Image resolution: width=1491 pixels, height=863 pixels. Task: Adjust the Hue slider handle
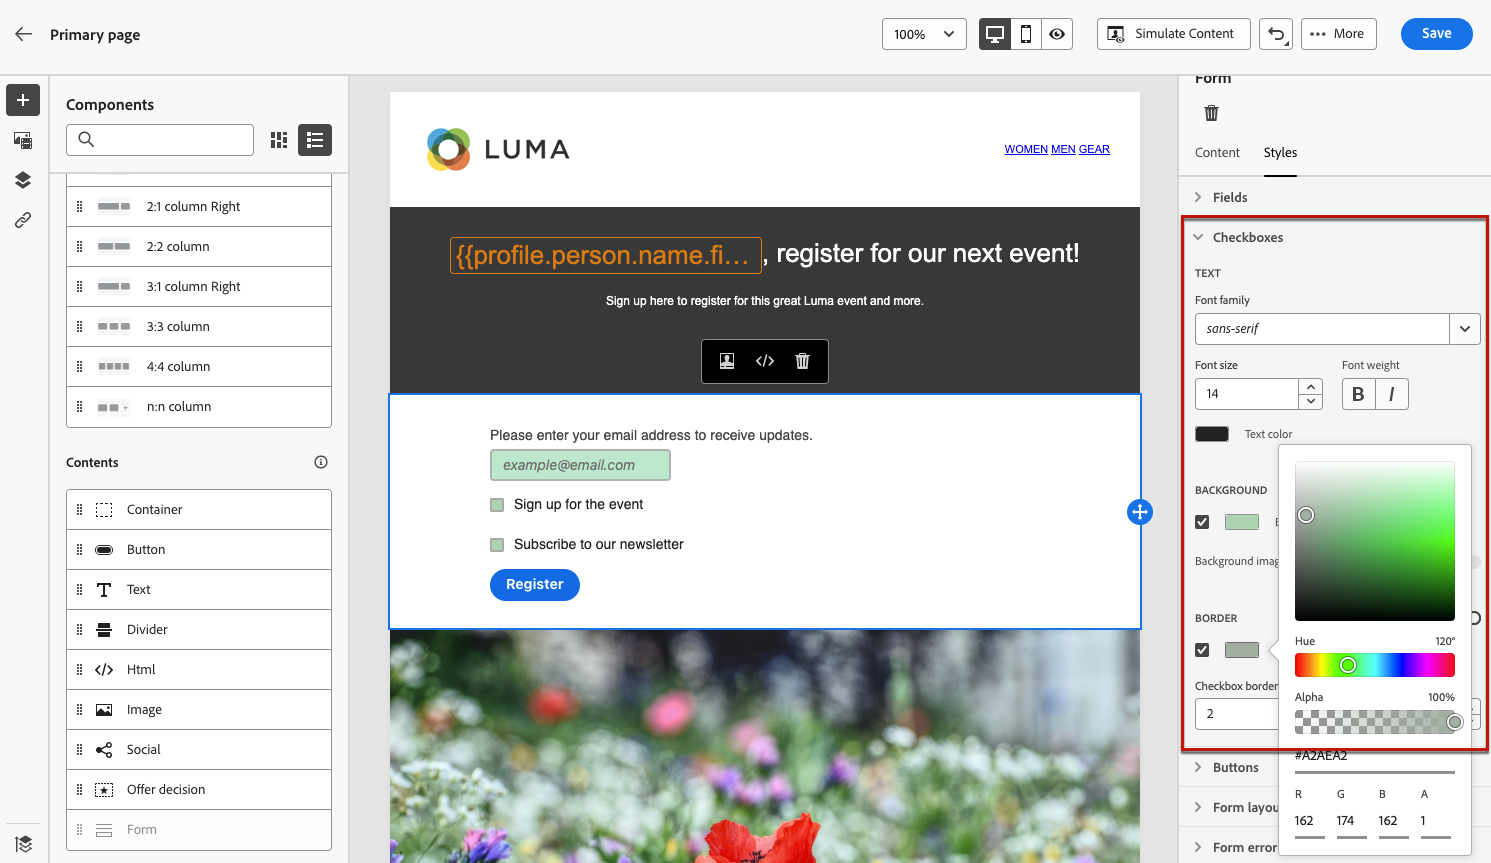click(1348, 665)
